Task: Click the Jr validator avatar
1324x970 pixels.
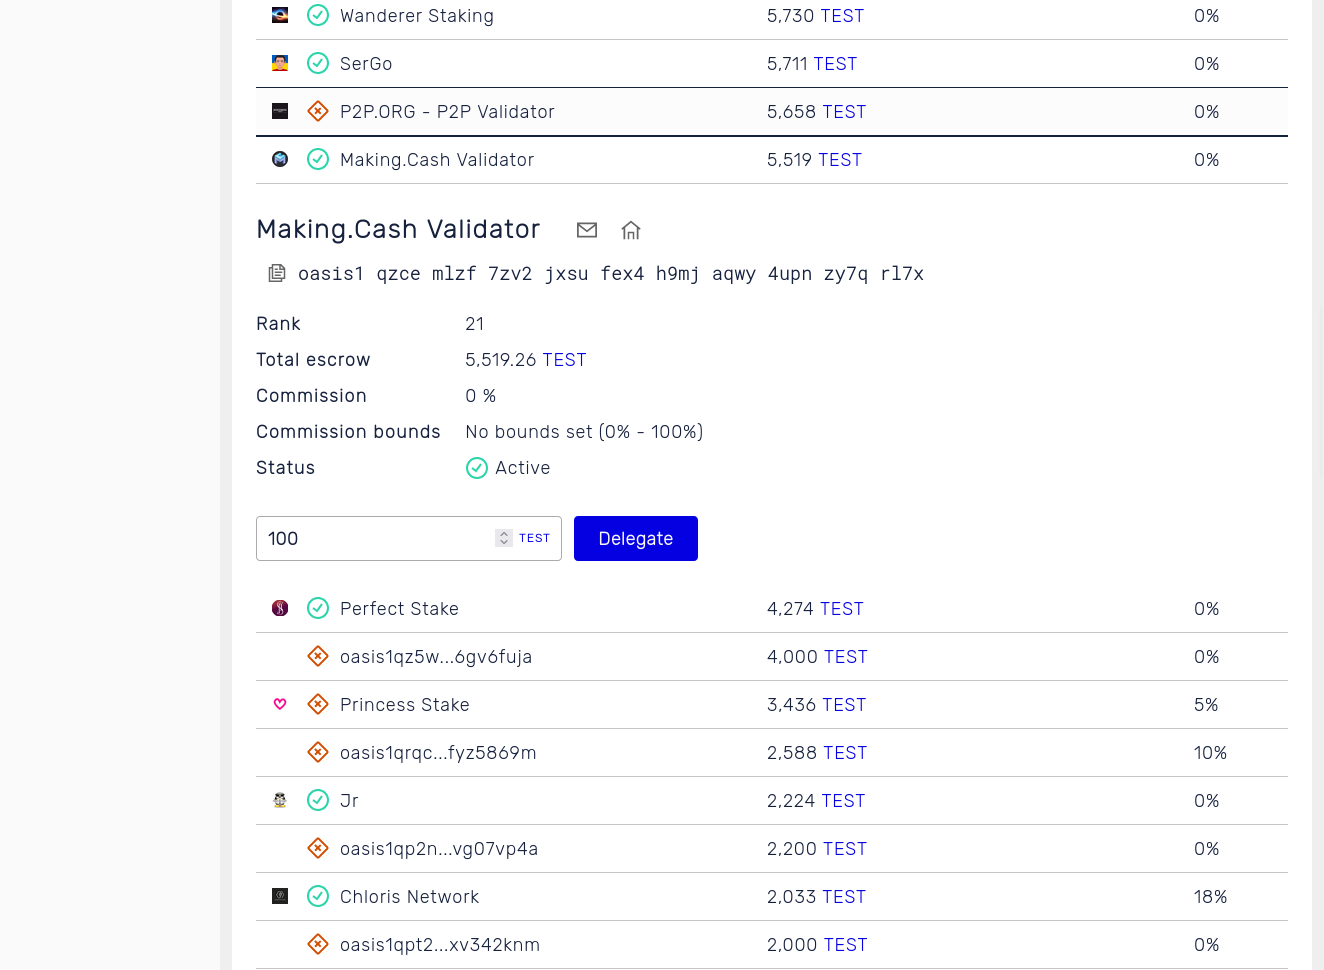Action: [x=279, y=800]
